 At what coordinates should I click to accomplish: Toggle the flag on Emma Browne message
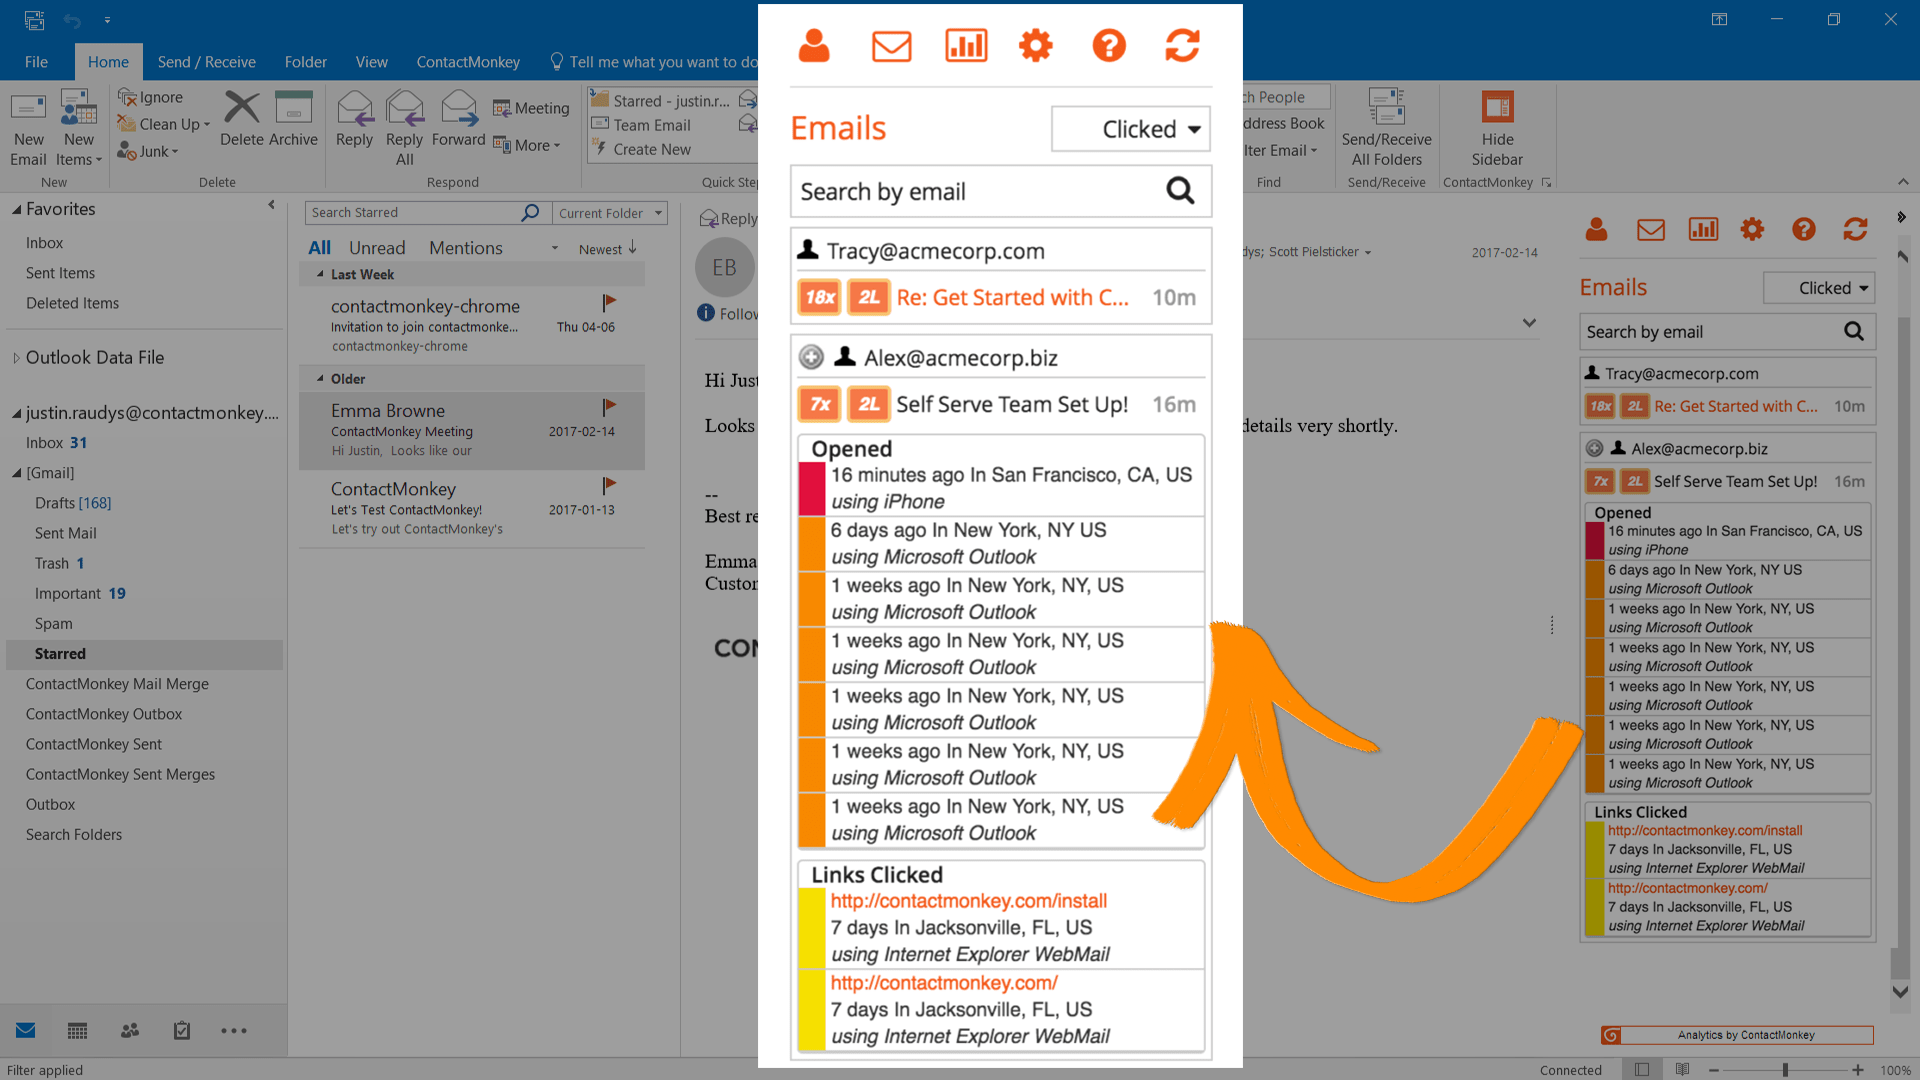[609, 407]
